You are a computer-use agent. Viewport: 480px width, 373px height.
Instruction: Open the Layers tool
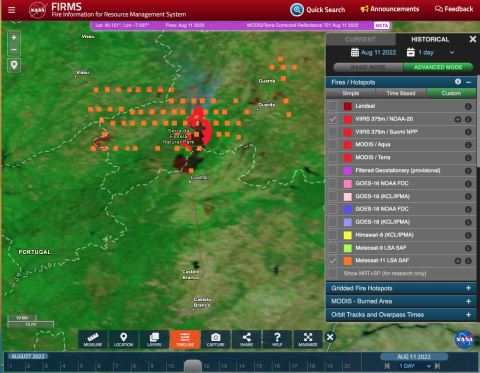pos(154,339)
